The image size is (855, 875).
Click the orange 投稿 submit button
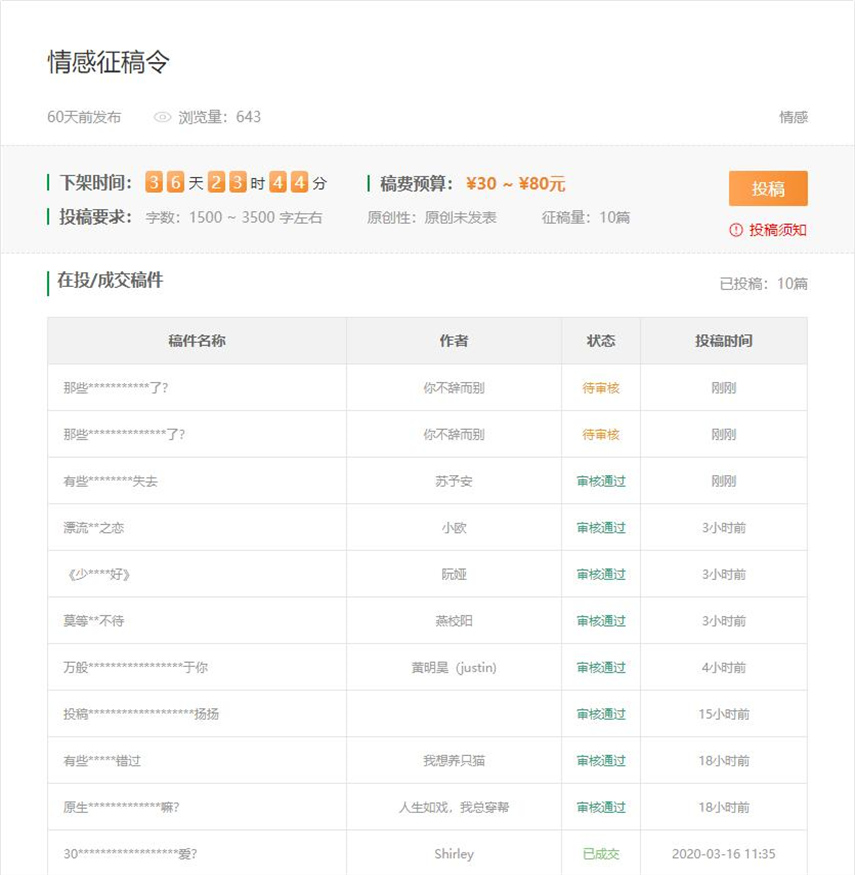click(x=768, y=188)
